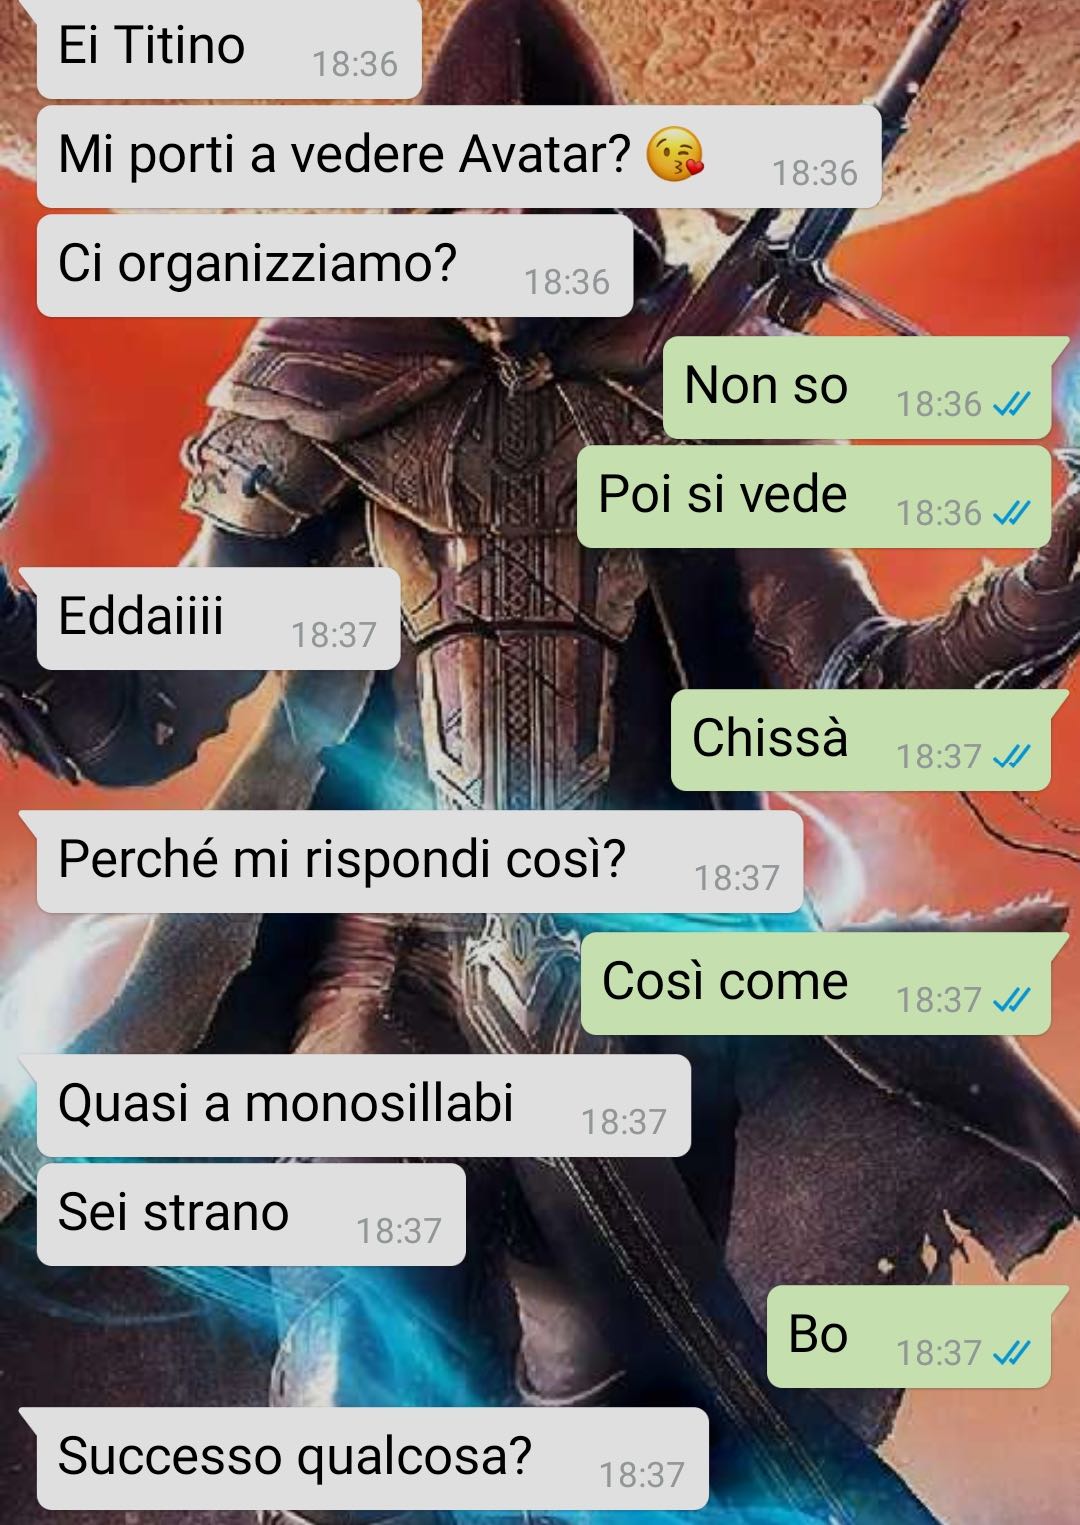
Task: Tap the 'Perché mi rispondi così?' message
Action: pos(420,861)
